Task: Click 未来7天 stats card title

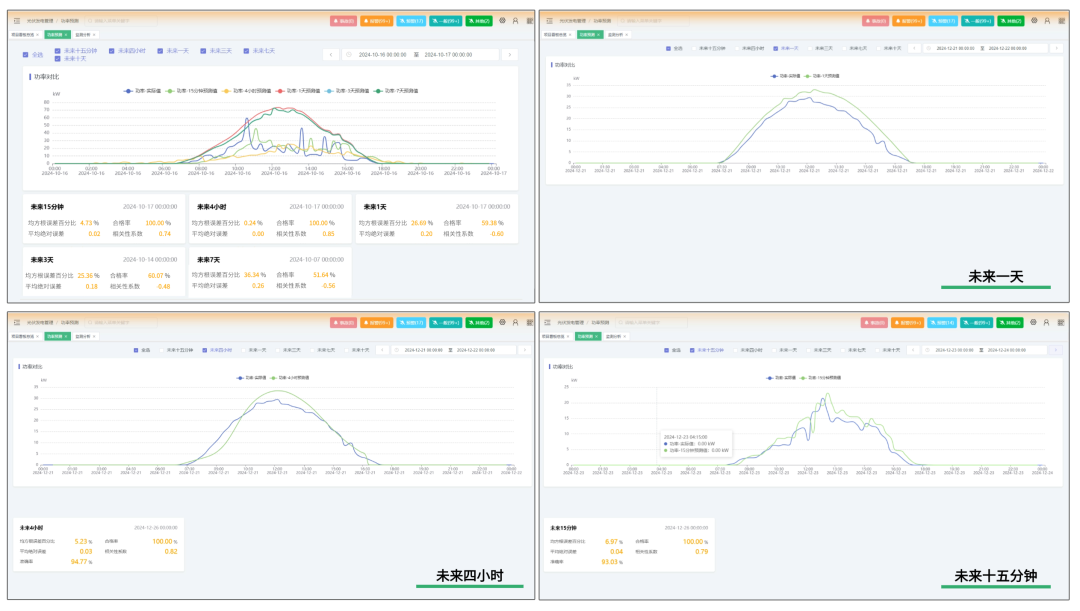Action: tap(208, 260)
